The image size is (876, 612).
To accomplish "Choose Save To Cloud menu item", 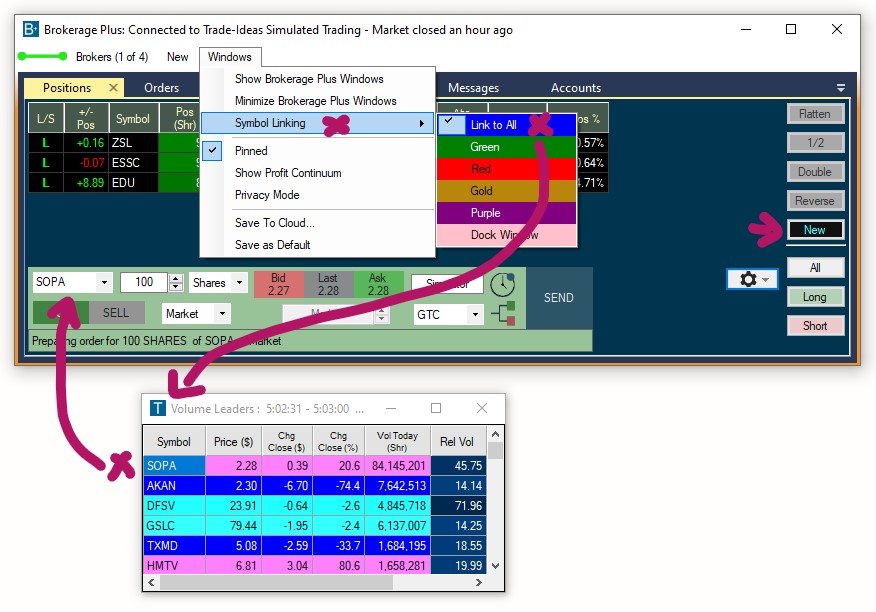I will [x=274, y=223].
